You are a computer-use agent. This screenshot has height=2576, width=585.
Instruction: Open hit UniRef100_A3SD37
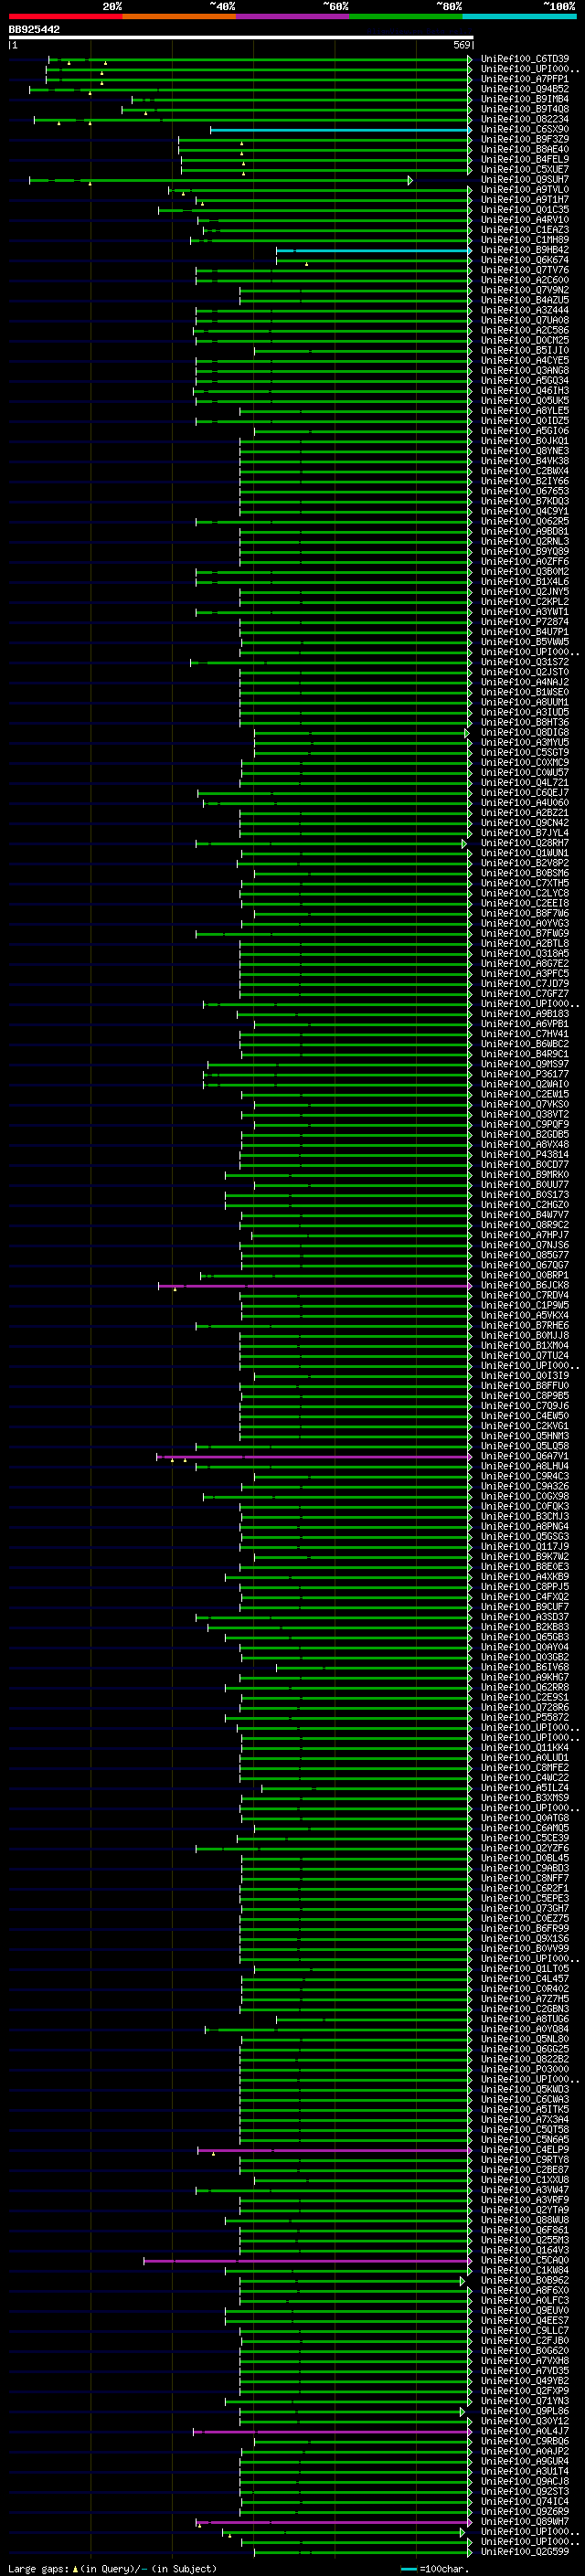525,1618
